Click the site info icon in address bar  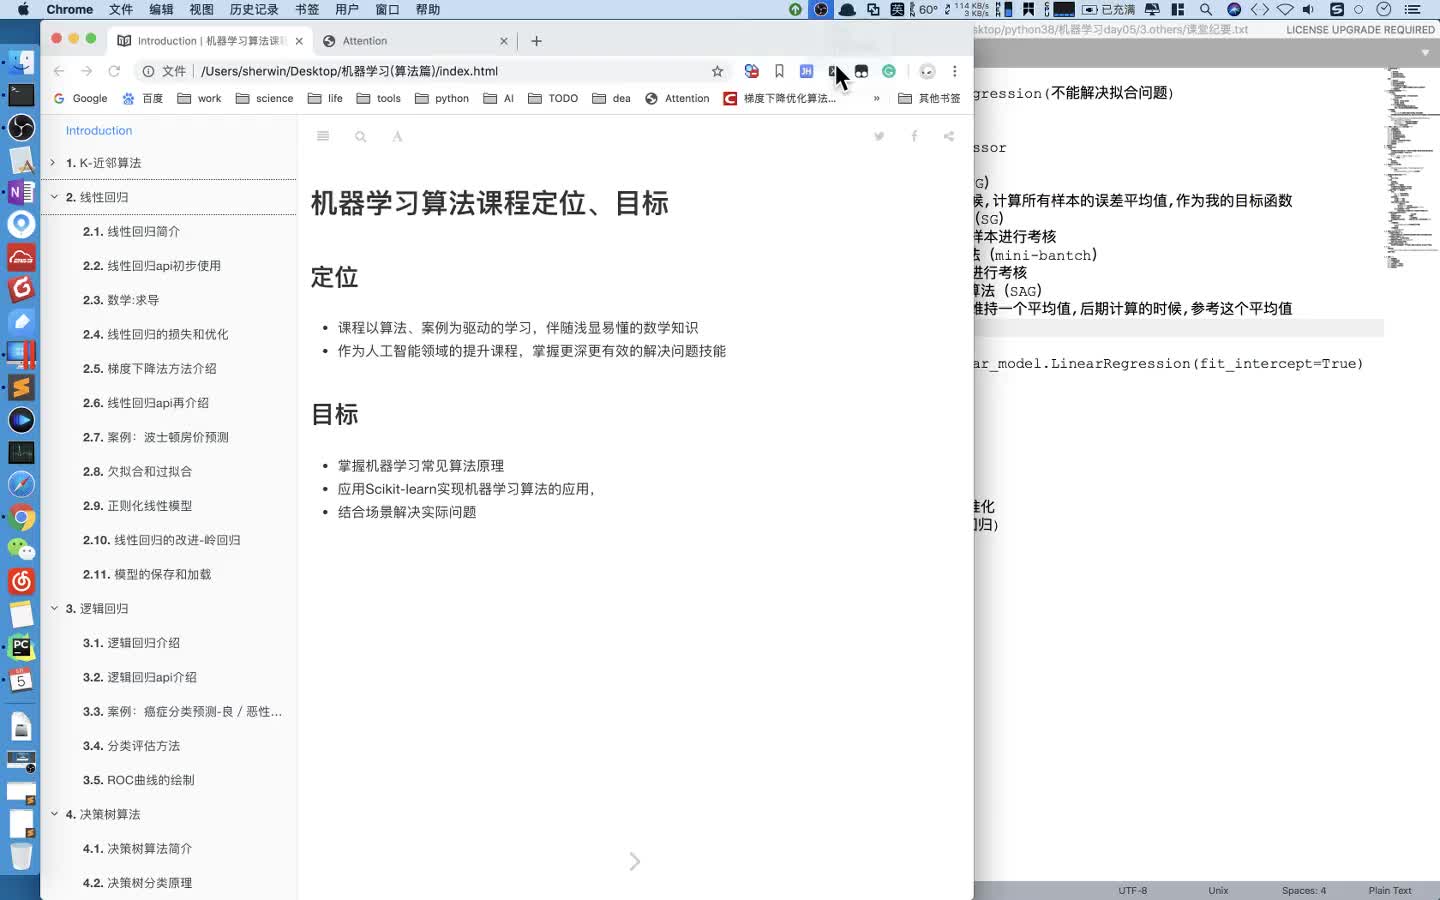(148, 71)
